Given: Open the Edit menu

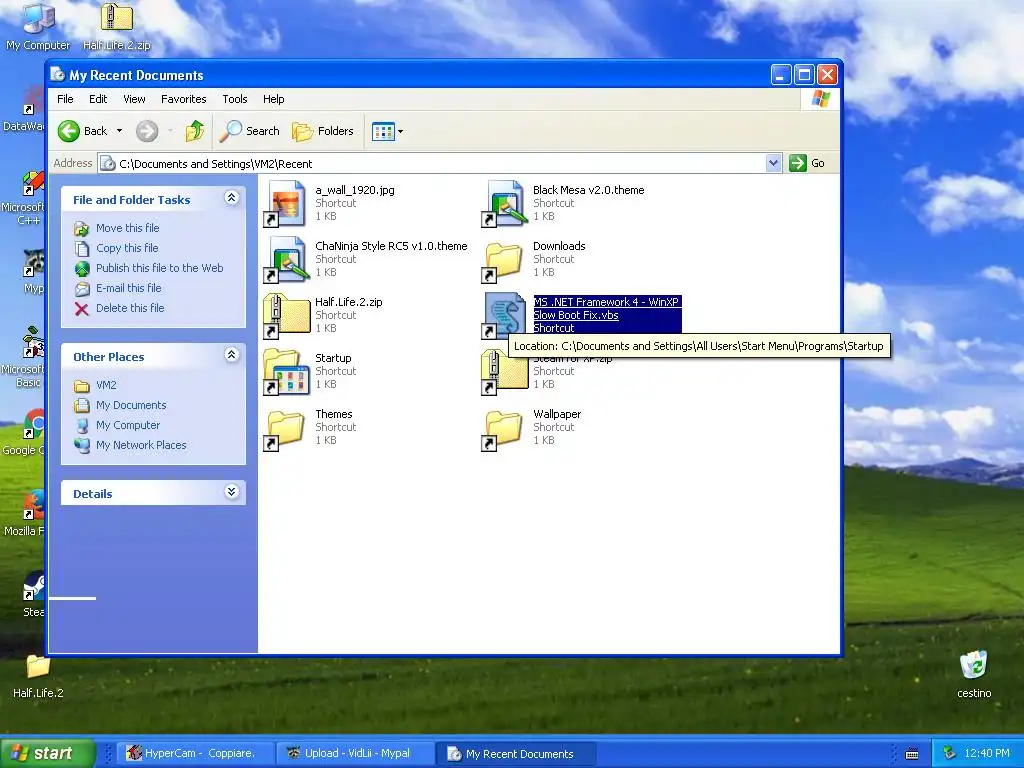Looking at the screenshot, I should pos(98,99).
